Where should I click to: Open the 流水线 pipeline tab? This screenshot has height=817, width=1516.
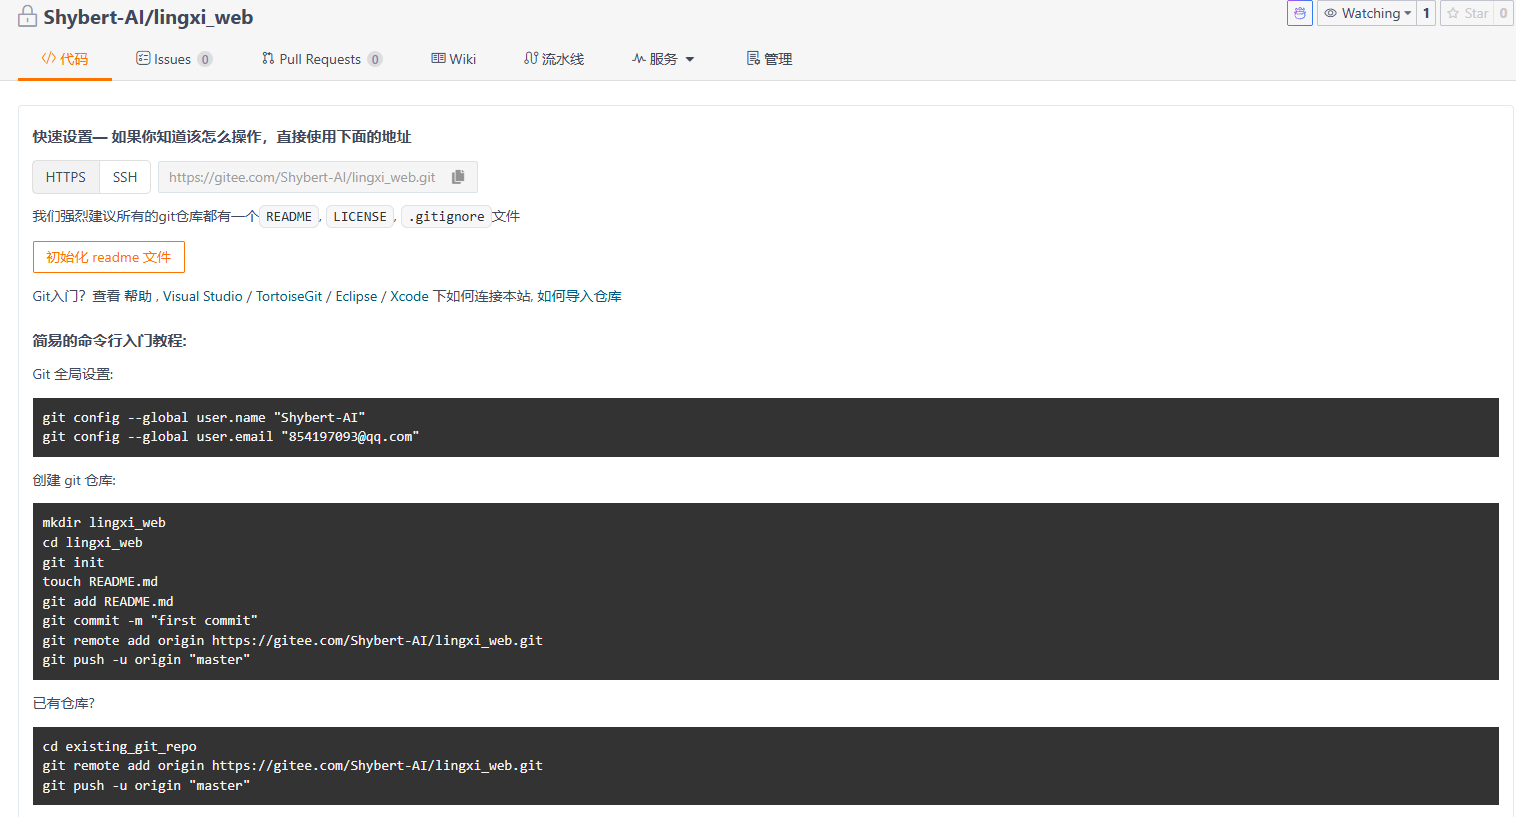coord(554,59)
